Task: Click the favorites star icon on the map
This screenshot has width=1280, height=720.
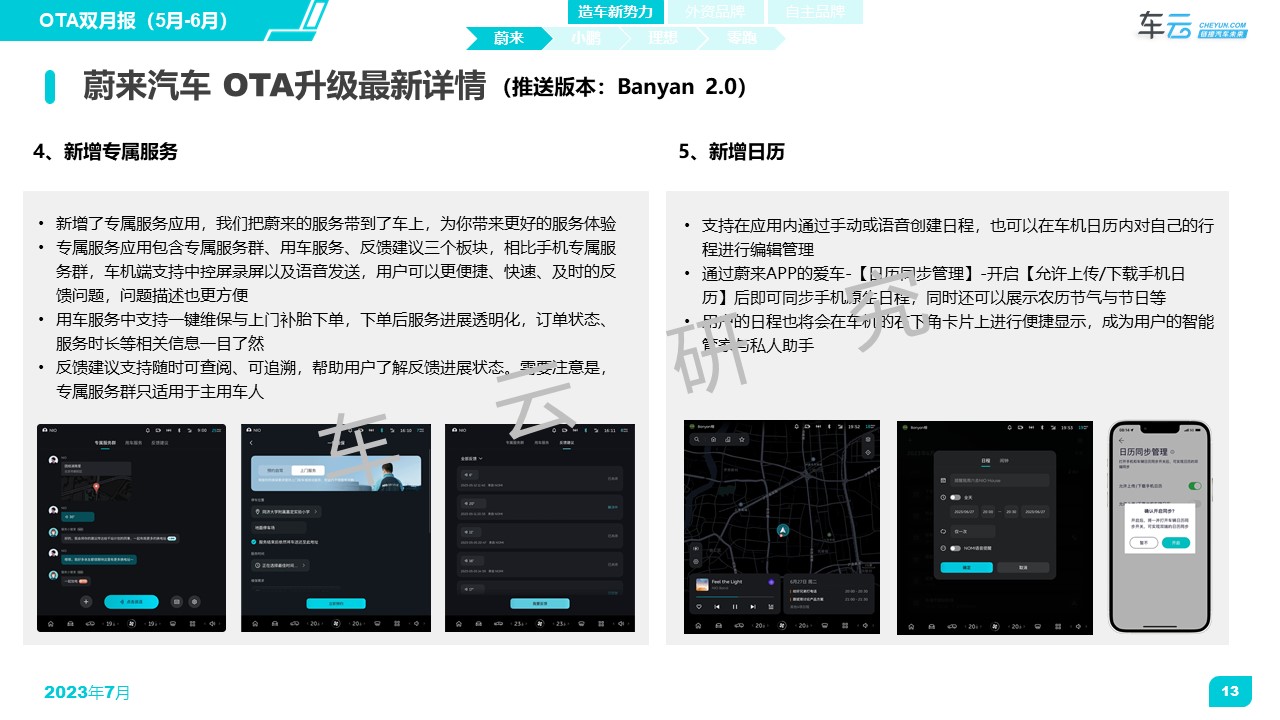Action: [x=742, y=439]
